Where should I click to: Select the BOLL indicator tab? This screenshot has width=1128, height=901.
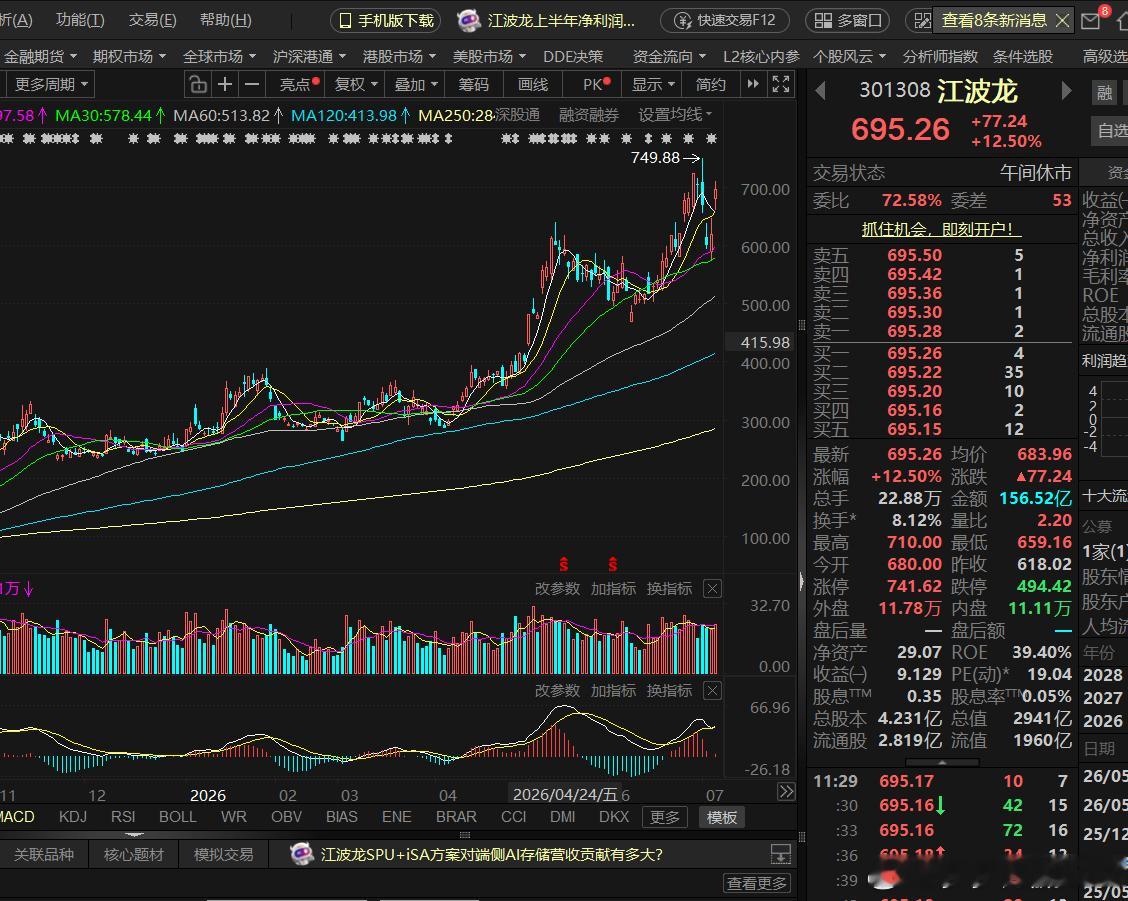coord(177,817)
